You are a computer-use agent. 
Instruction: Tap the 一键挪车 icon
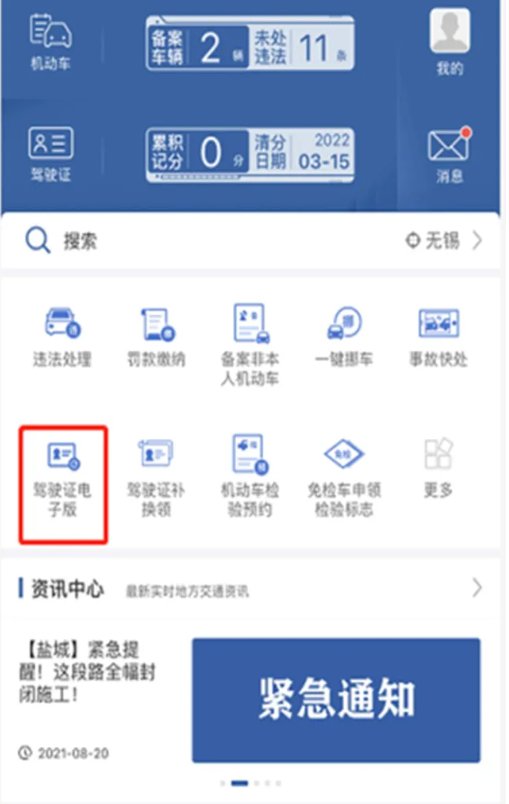point(344,337)
